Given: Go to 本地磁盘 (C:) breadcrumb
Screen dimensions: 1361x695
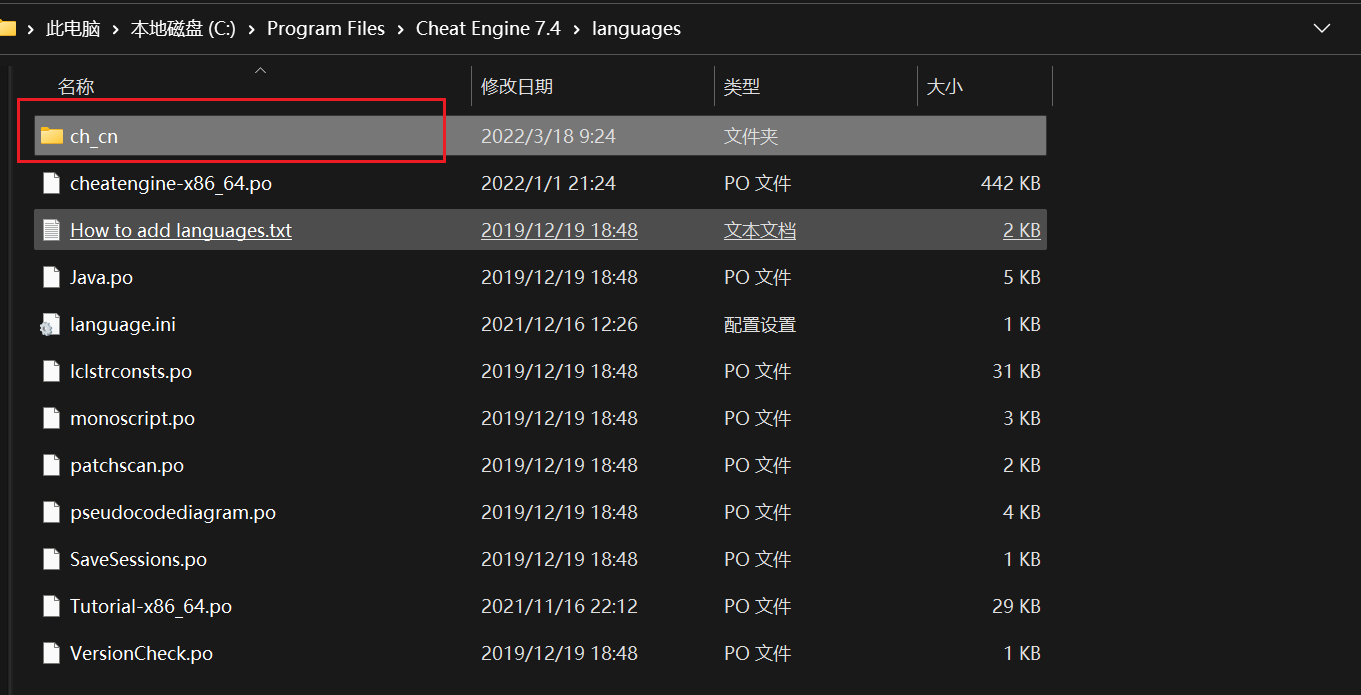Looking at the screenshot, I should pos(184,28).
